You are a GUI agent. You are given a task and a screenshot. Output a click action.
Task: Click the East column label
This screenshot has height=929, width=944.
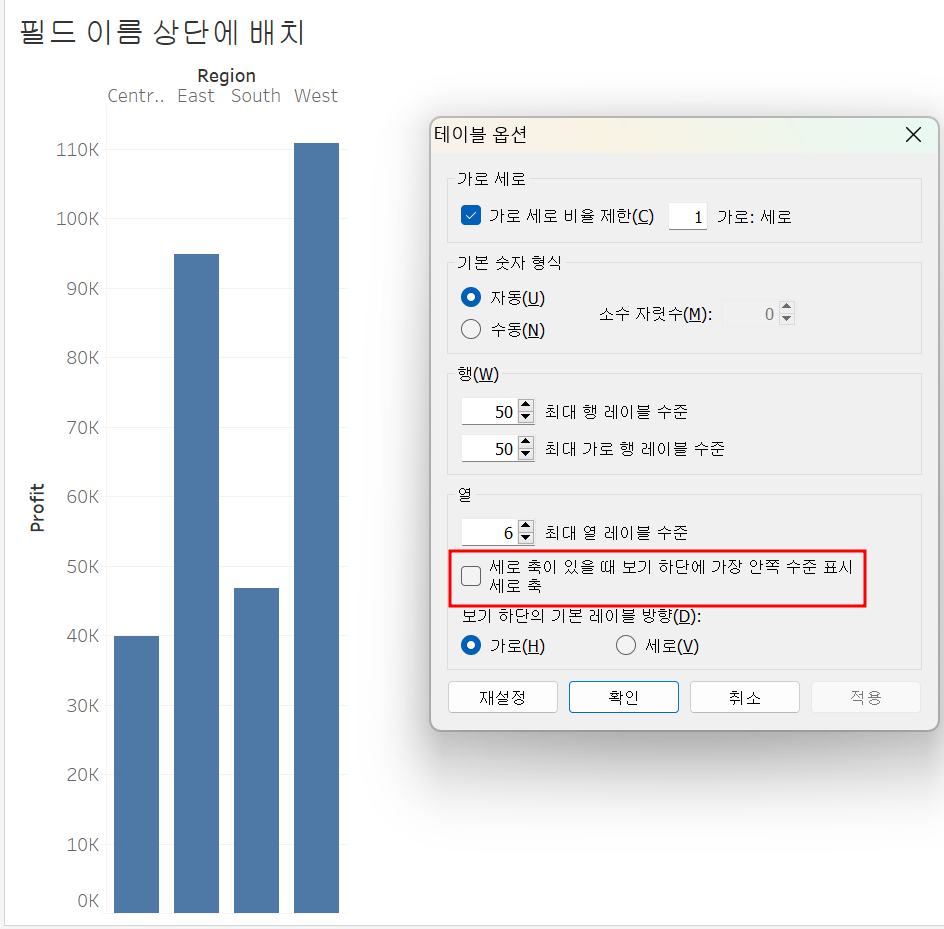pyautogui.click(x=196, y=96)
